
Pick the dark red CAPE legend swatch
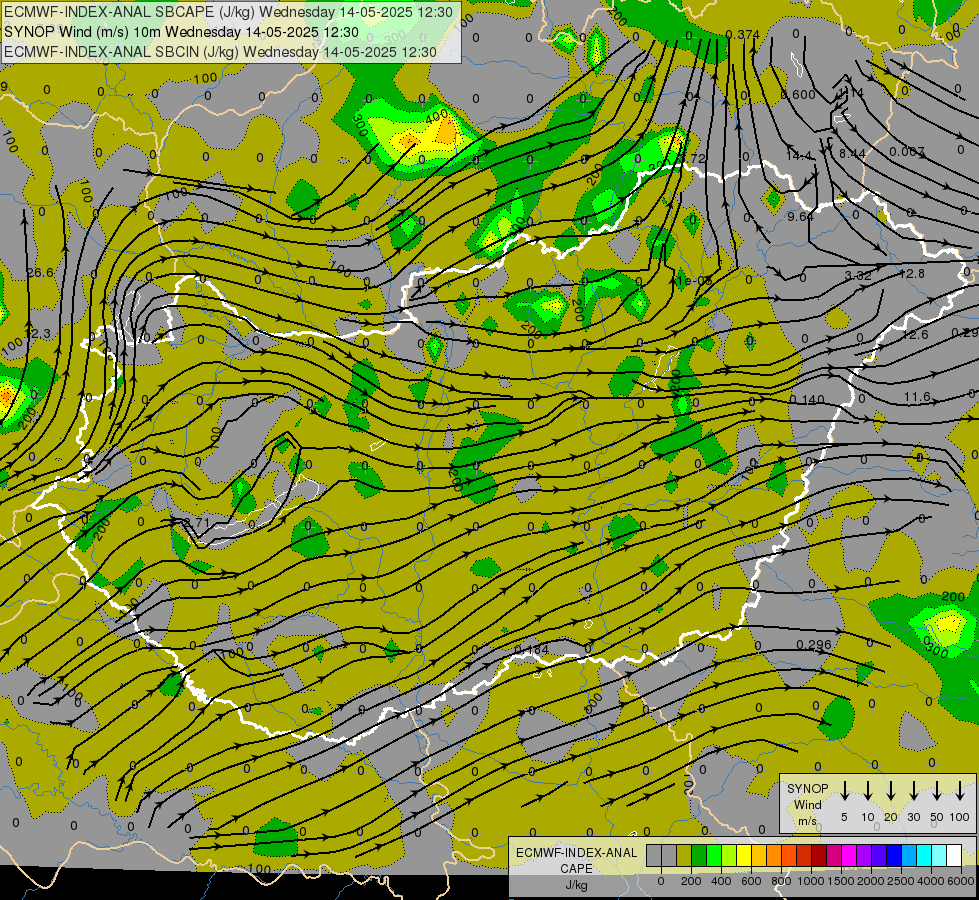click(819, 855)
